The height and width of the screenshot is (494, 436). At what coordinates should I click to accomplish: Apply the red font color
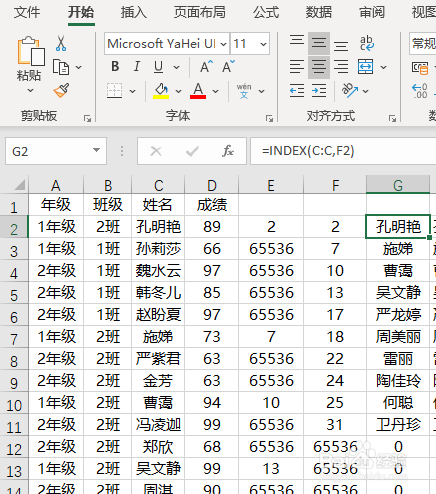click(x=198, y=91)
